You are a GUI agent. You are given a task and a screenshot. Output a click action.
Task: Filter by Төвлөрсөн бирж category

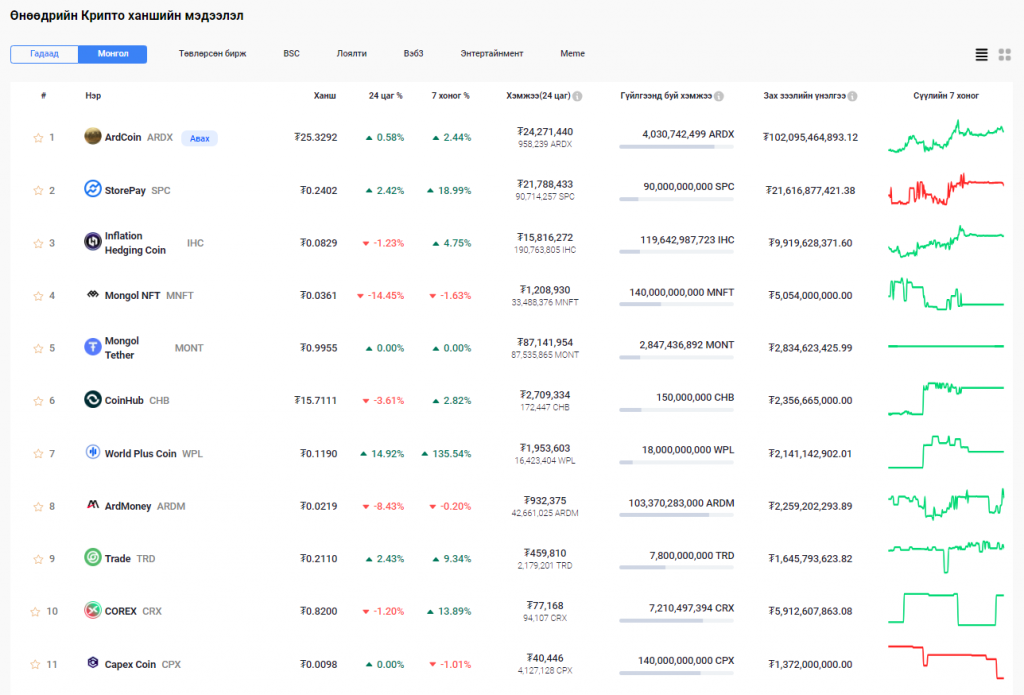212,54
